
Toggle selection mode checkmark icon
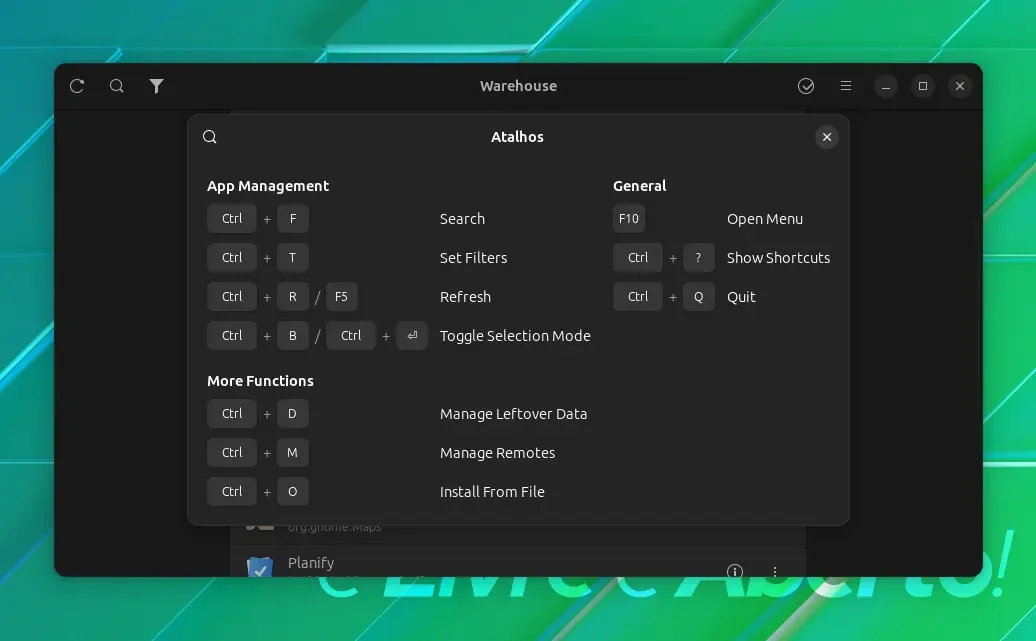tap(805, 86)
